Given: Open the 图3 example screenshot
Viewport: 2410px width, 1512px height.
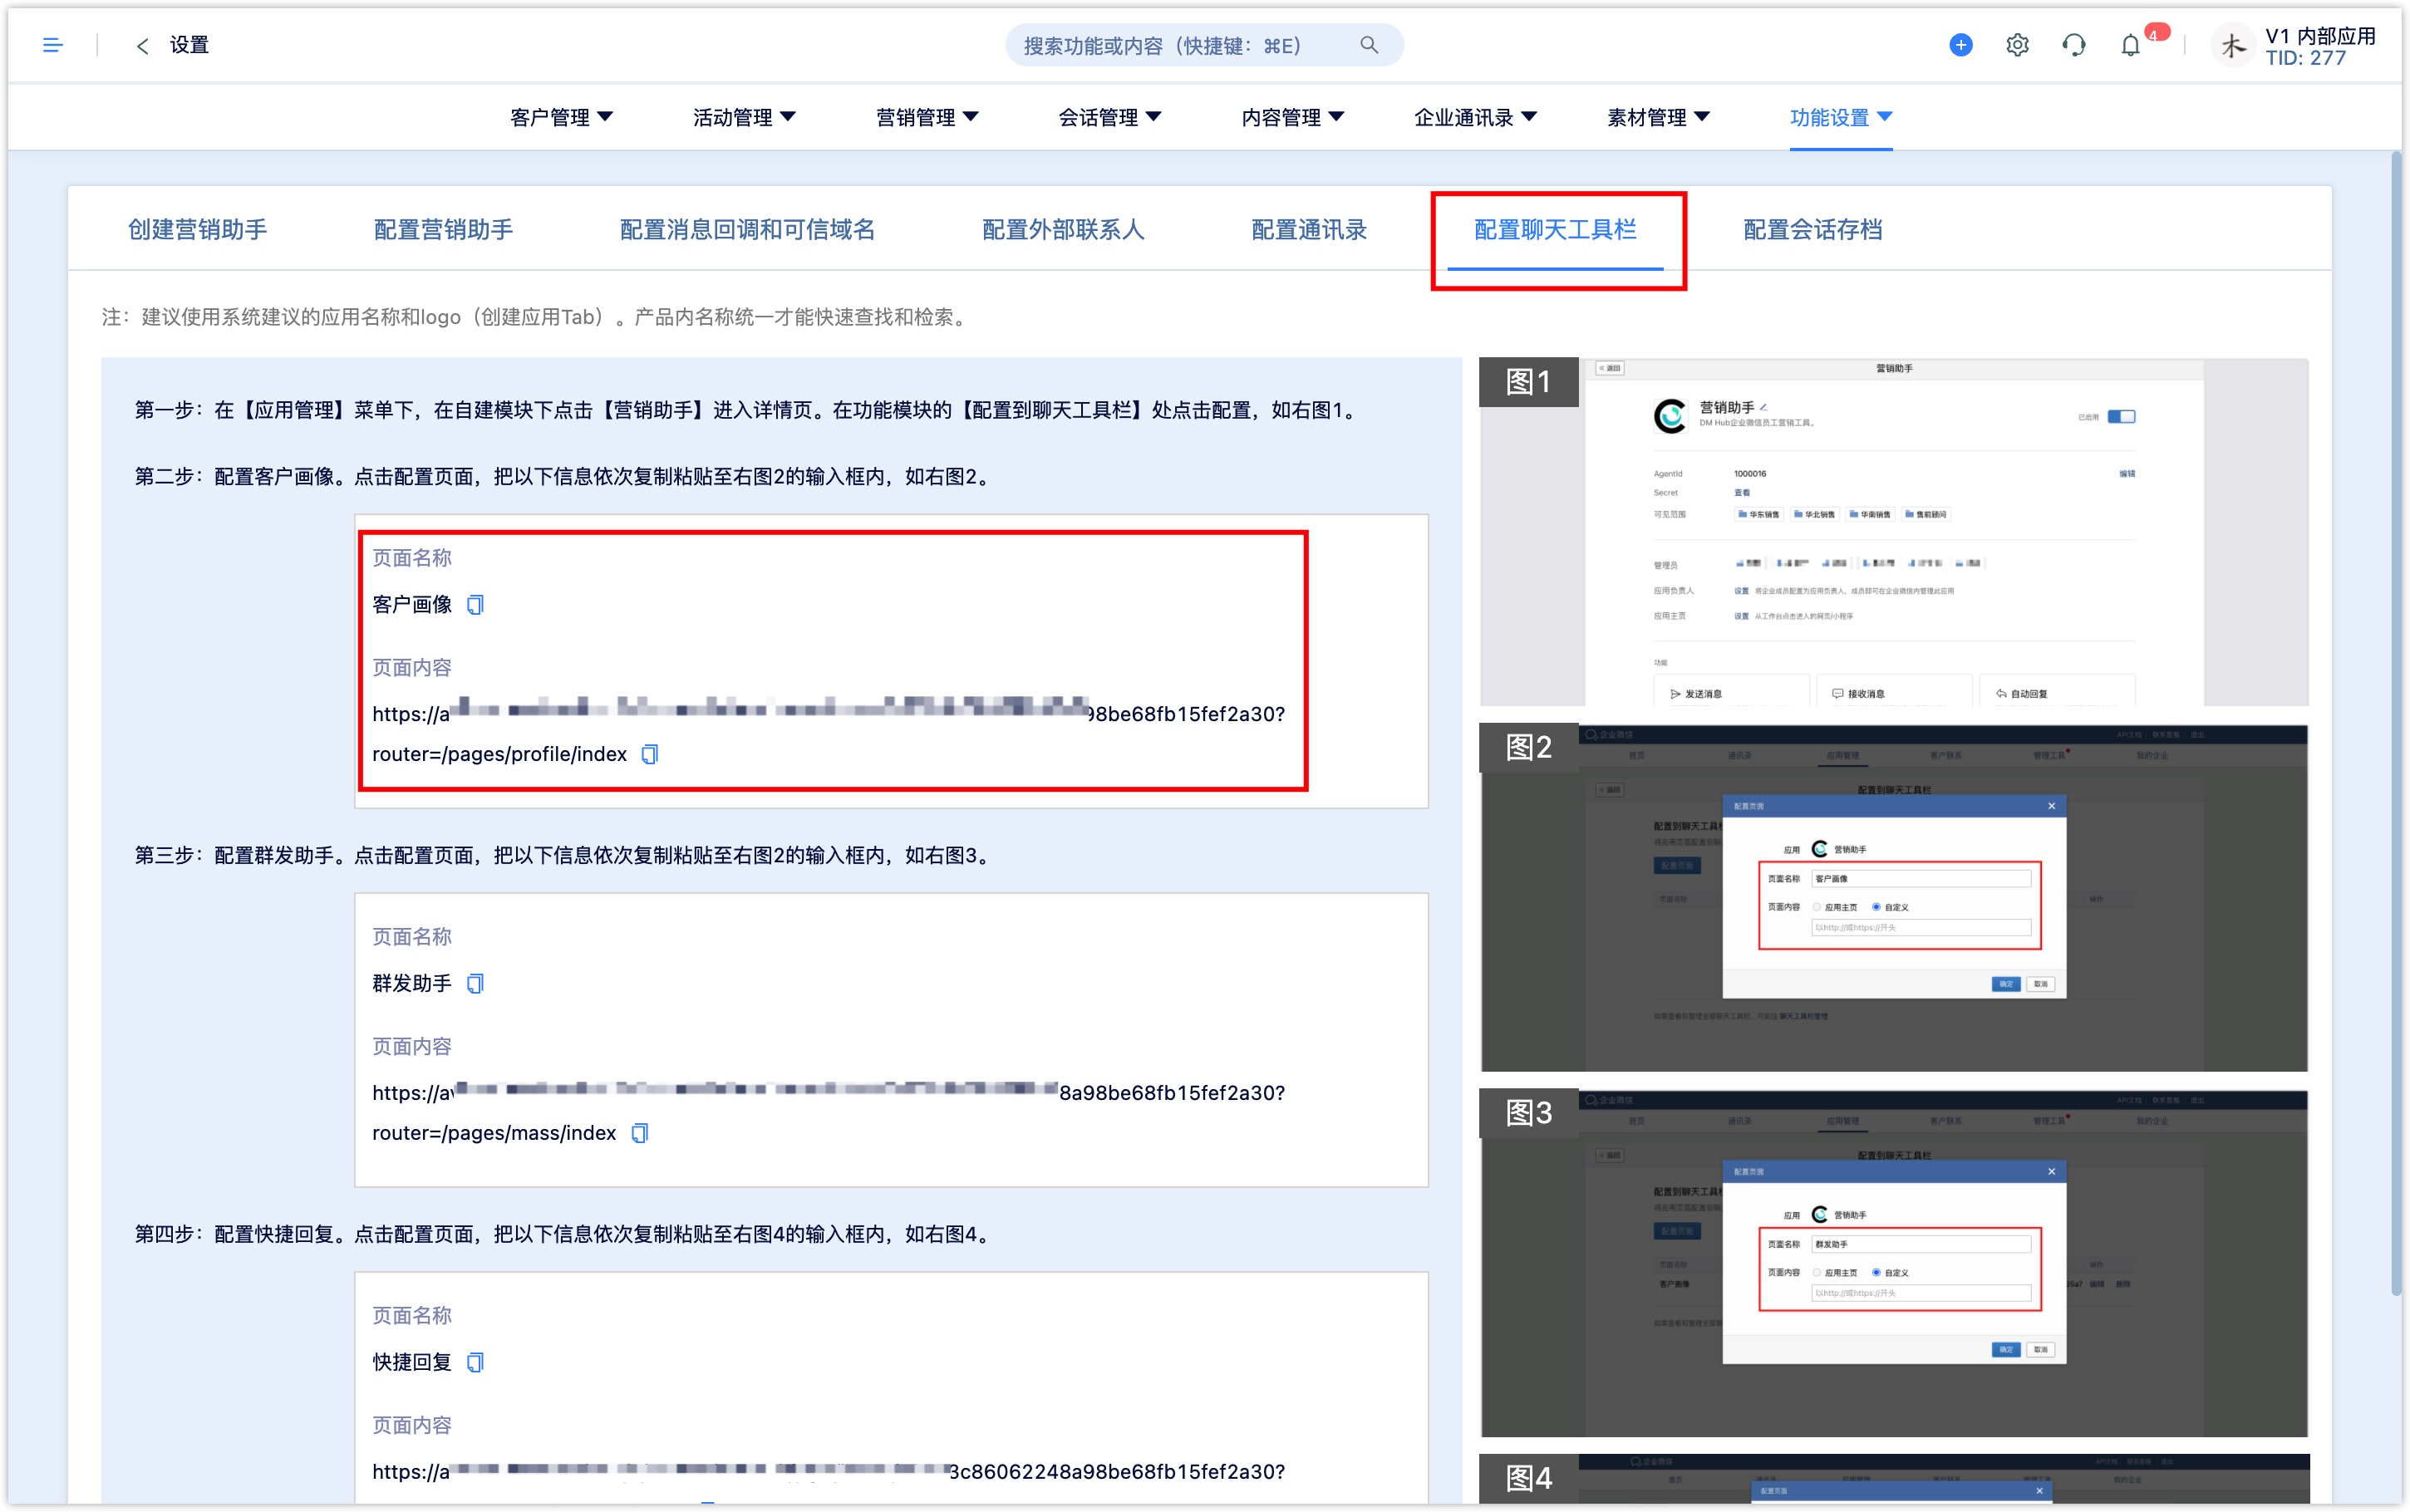Looking at the screenshot, I should (x=1894, y=1263).
